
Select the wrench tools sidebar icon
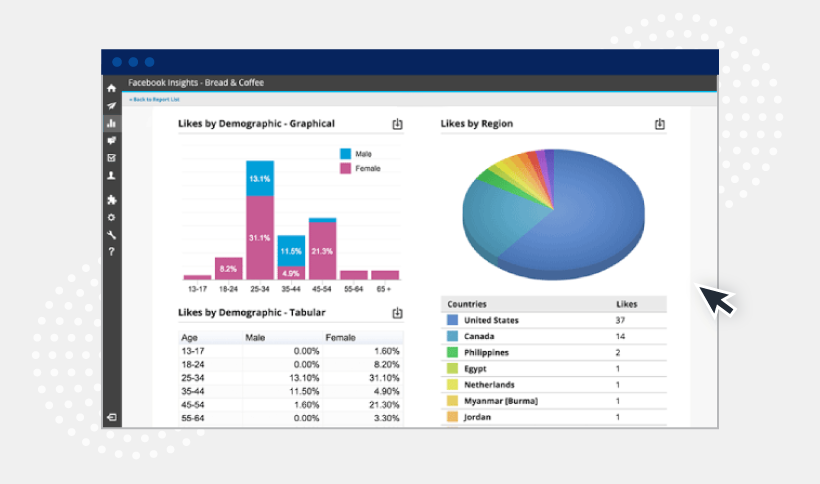tap(111, 235)
